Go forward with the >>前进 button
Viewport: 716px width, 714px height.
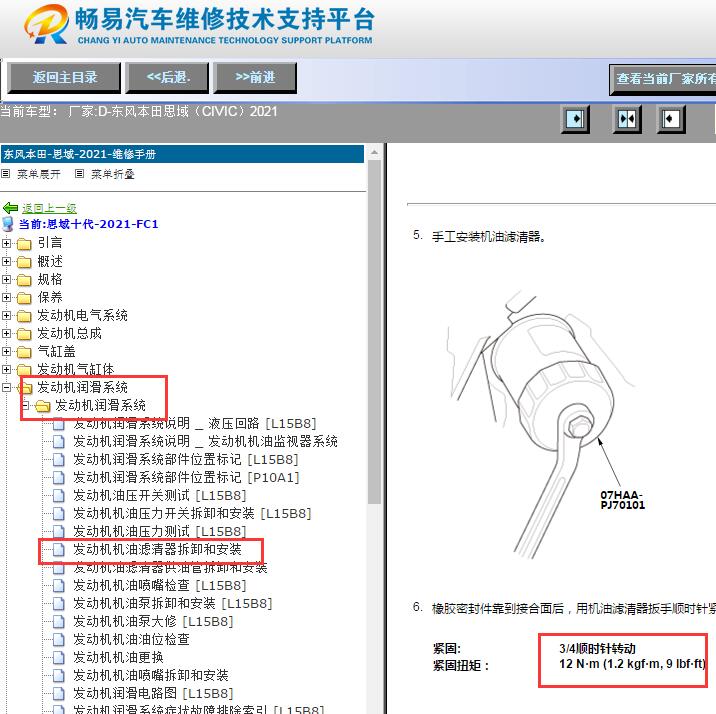point(255,78)
